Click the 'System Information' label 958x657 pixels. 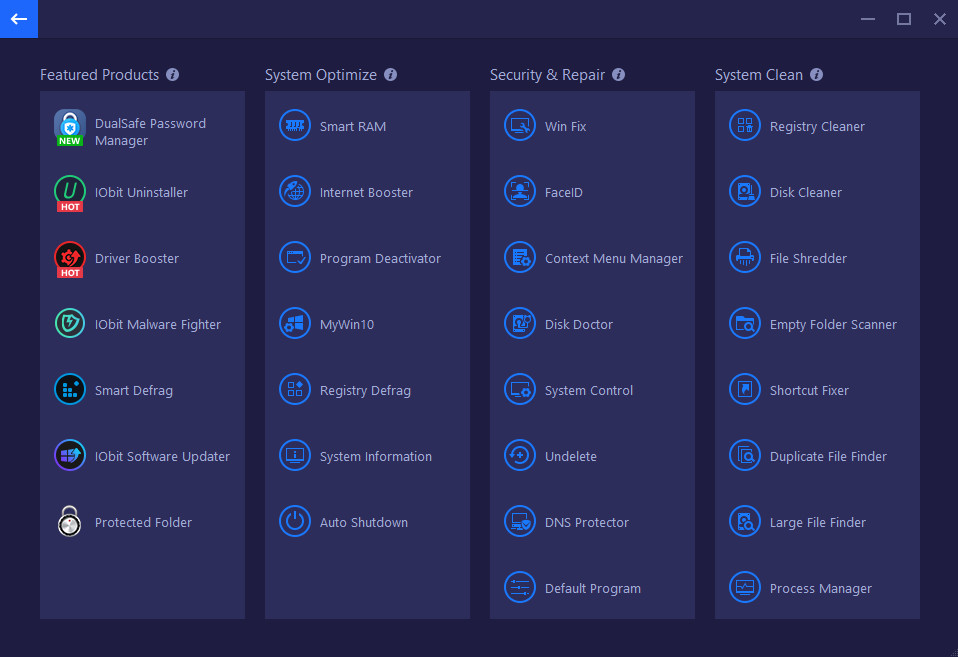(x=375, y=457)
